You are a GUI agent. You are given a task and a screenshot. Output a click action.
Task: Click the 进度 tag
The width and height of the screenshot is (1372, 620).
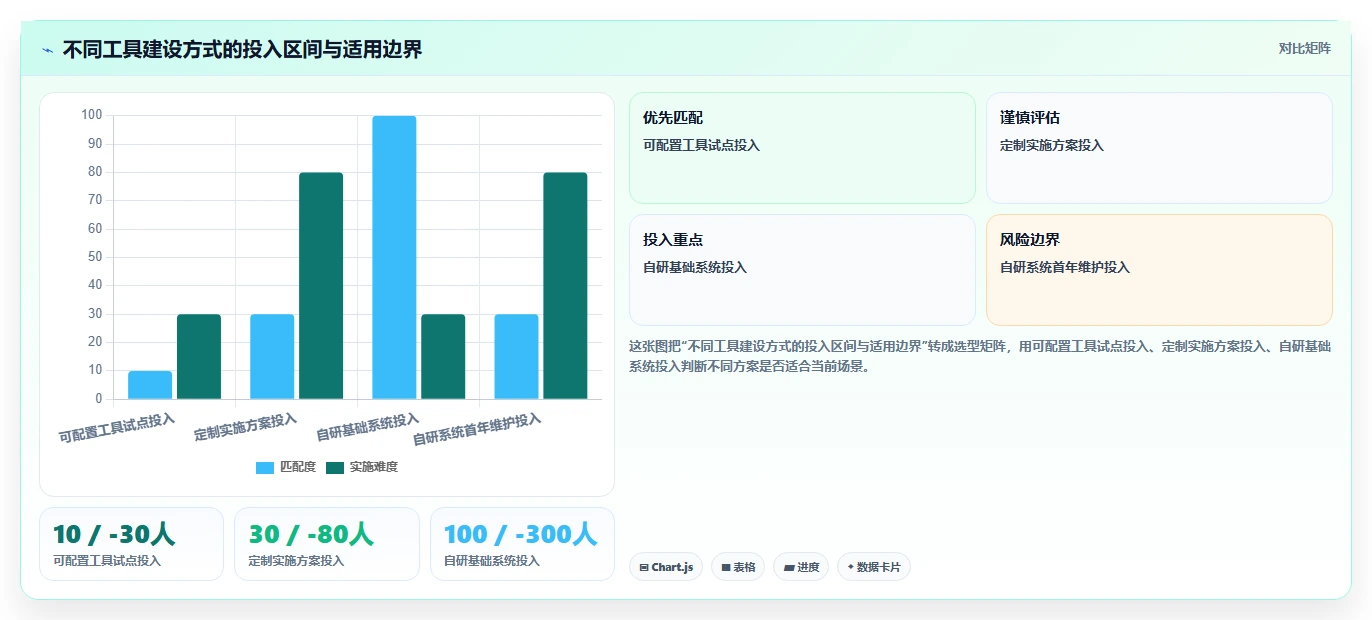801,567
